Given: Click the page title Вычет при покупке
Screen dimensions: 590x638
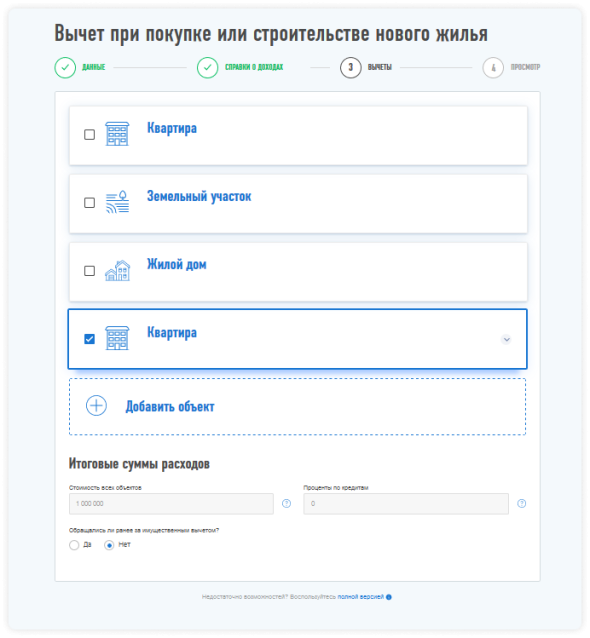Looking at the screenshot, I should coord(271,33).
